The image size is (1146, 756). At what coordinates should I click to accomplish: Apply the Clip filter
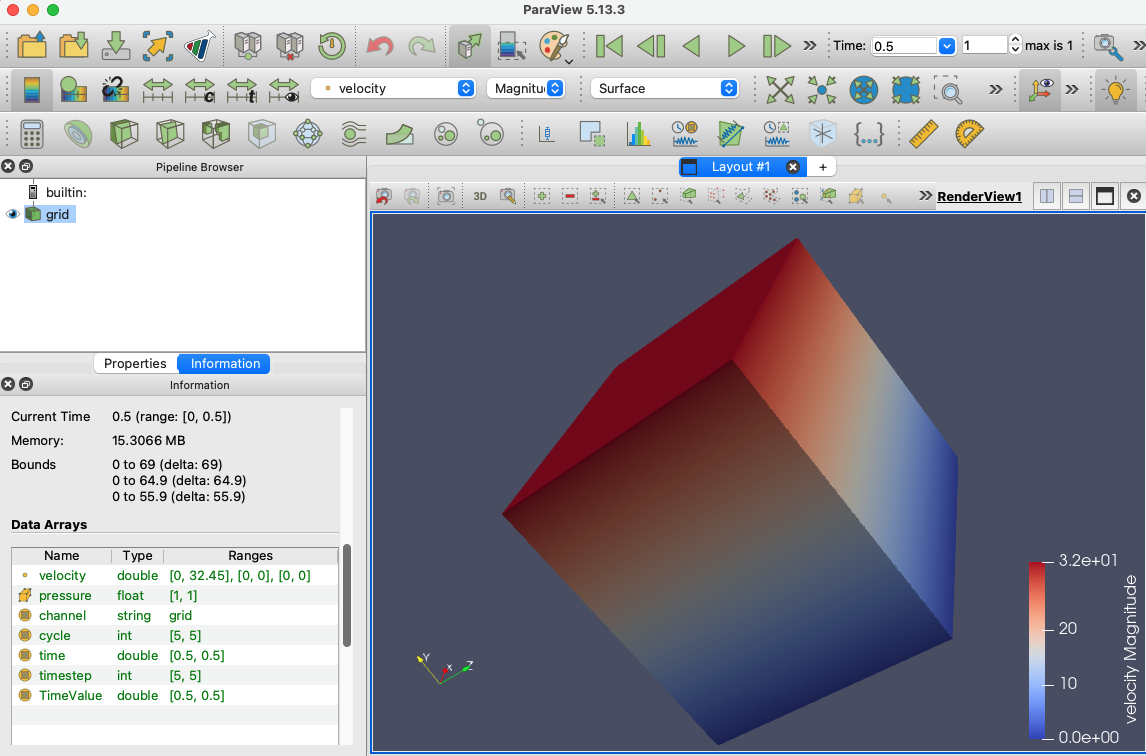(124, 134)
